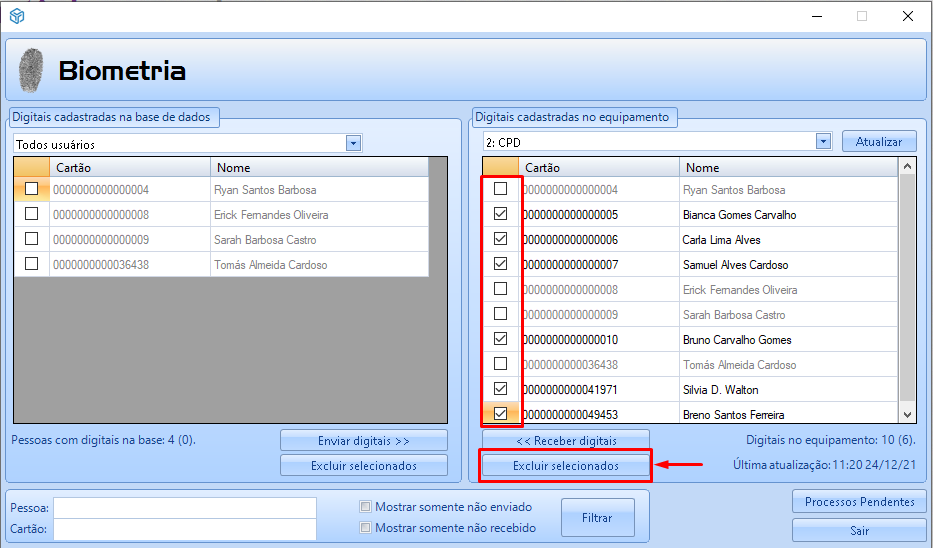Enable 'Mostrar somente não recebido' option
Screen dimensions: 933x548
(x=366, y=528)
